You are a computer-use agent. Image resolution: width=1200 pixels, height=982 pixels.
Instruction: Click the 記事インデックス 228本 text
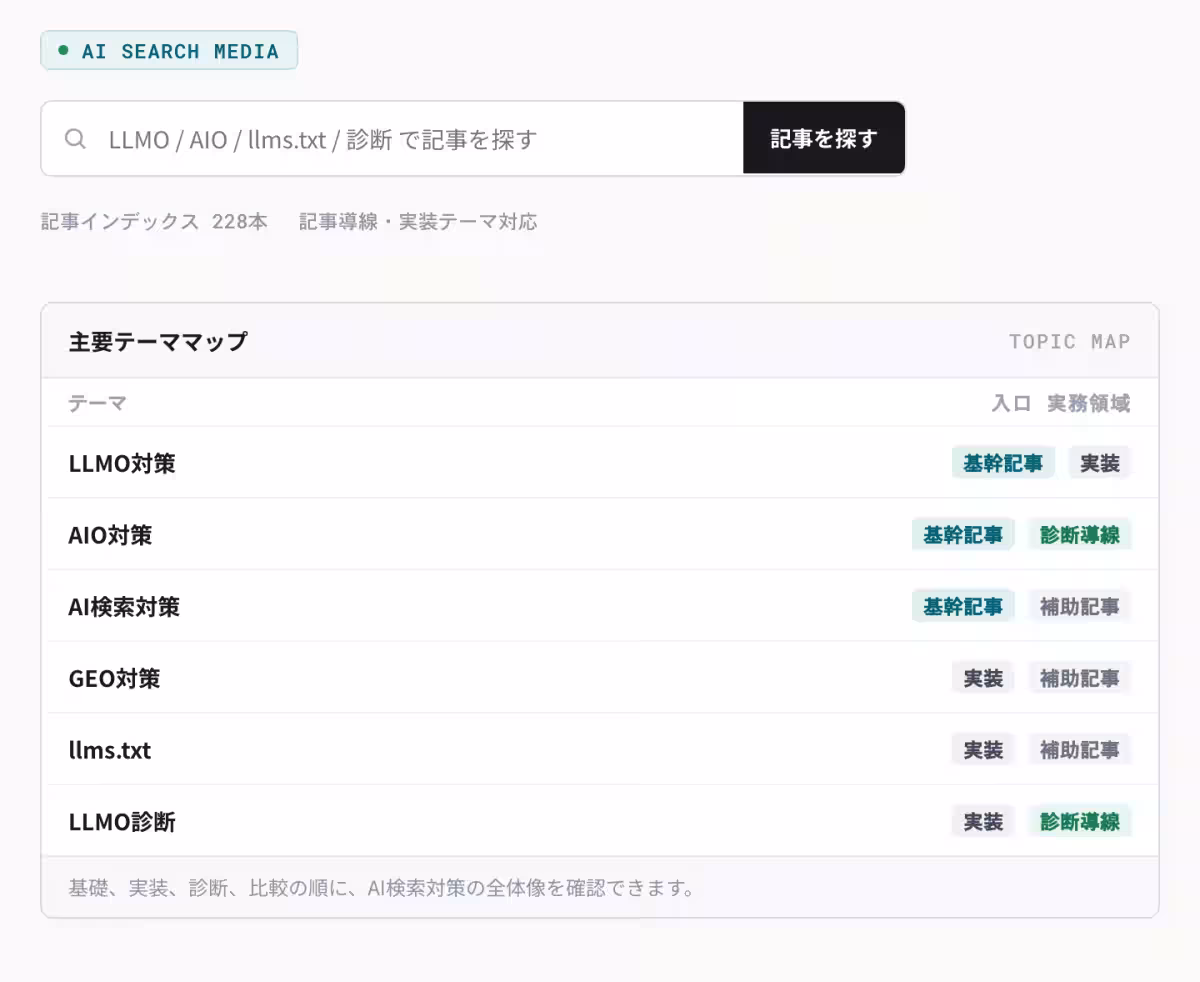coord(154,222)
